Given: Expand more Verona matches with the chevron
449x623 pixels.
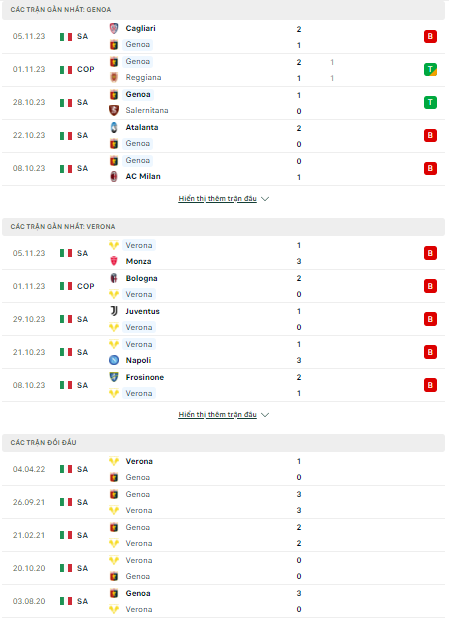Looking at the screenshot, I should pyautogui.click(x=265, y=415).
